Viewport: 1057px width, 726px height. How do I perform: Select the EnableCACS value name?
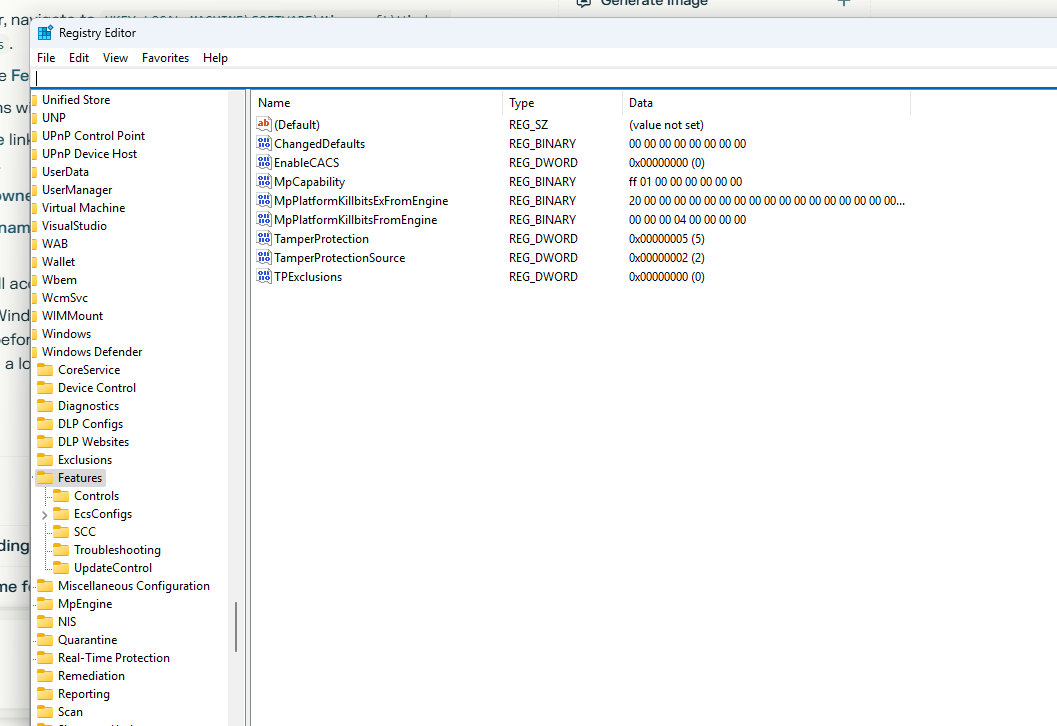coord(306,162)
